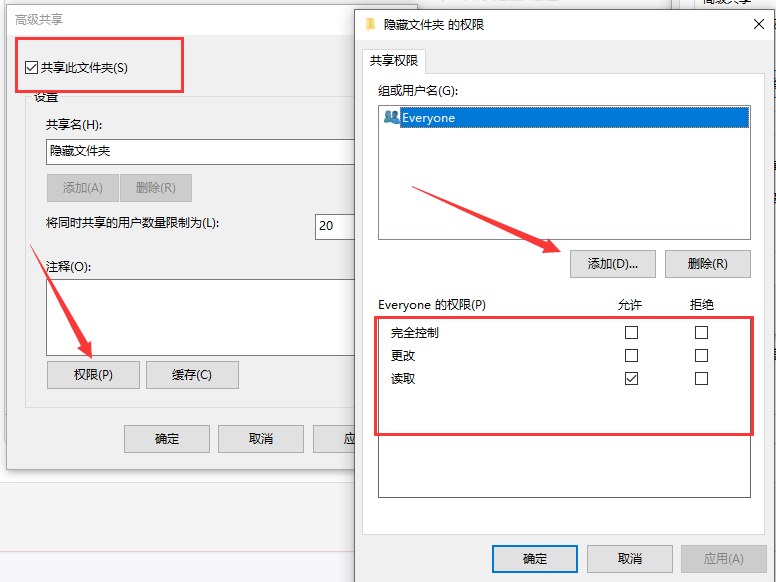
Task: Tick Deny checkbox for 读取 permission
Action: (701, 379)
